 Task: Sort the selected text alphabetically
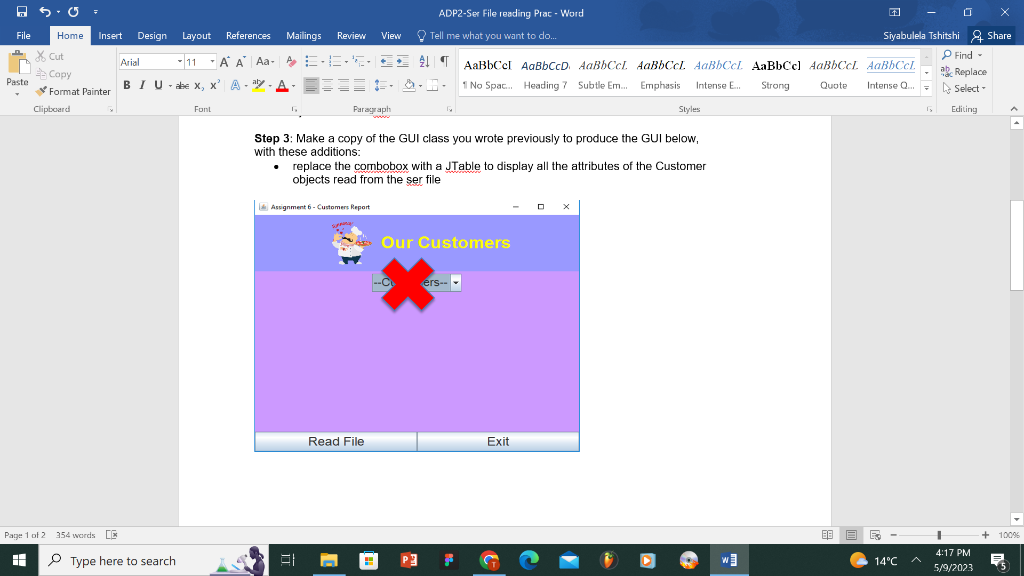point(424,62)
